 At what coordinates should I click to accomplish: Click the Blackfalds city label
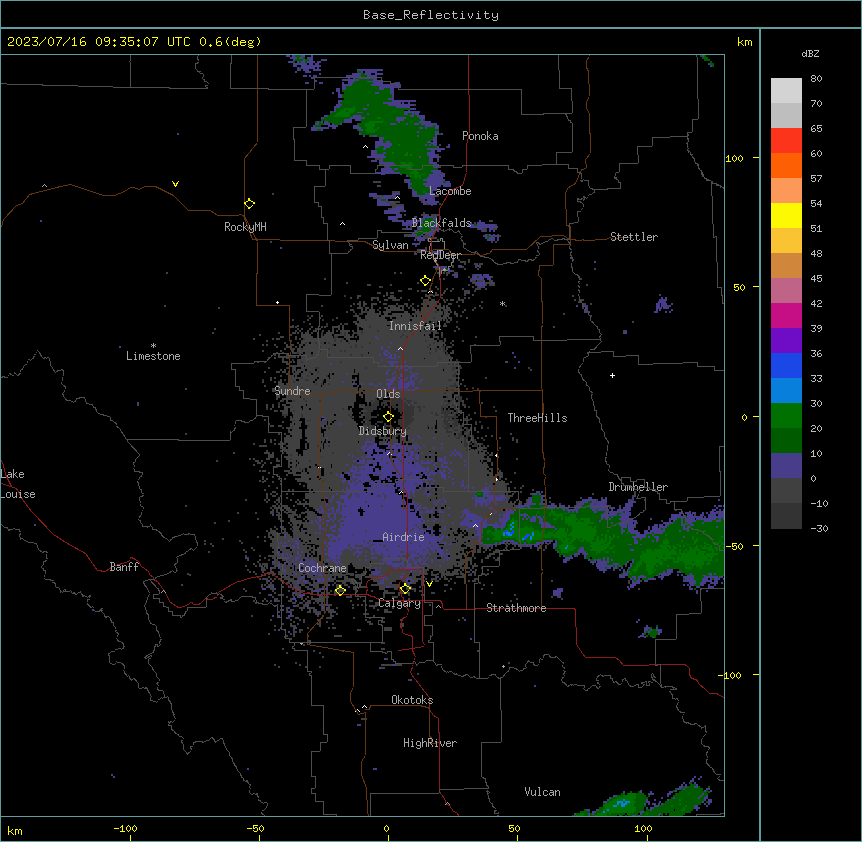(x=441, y=223)
